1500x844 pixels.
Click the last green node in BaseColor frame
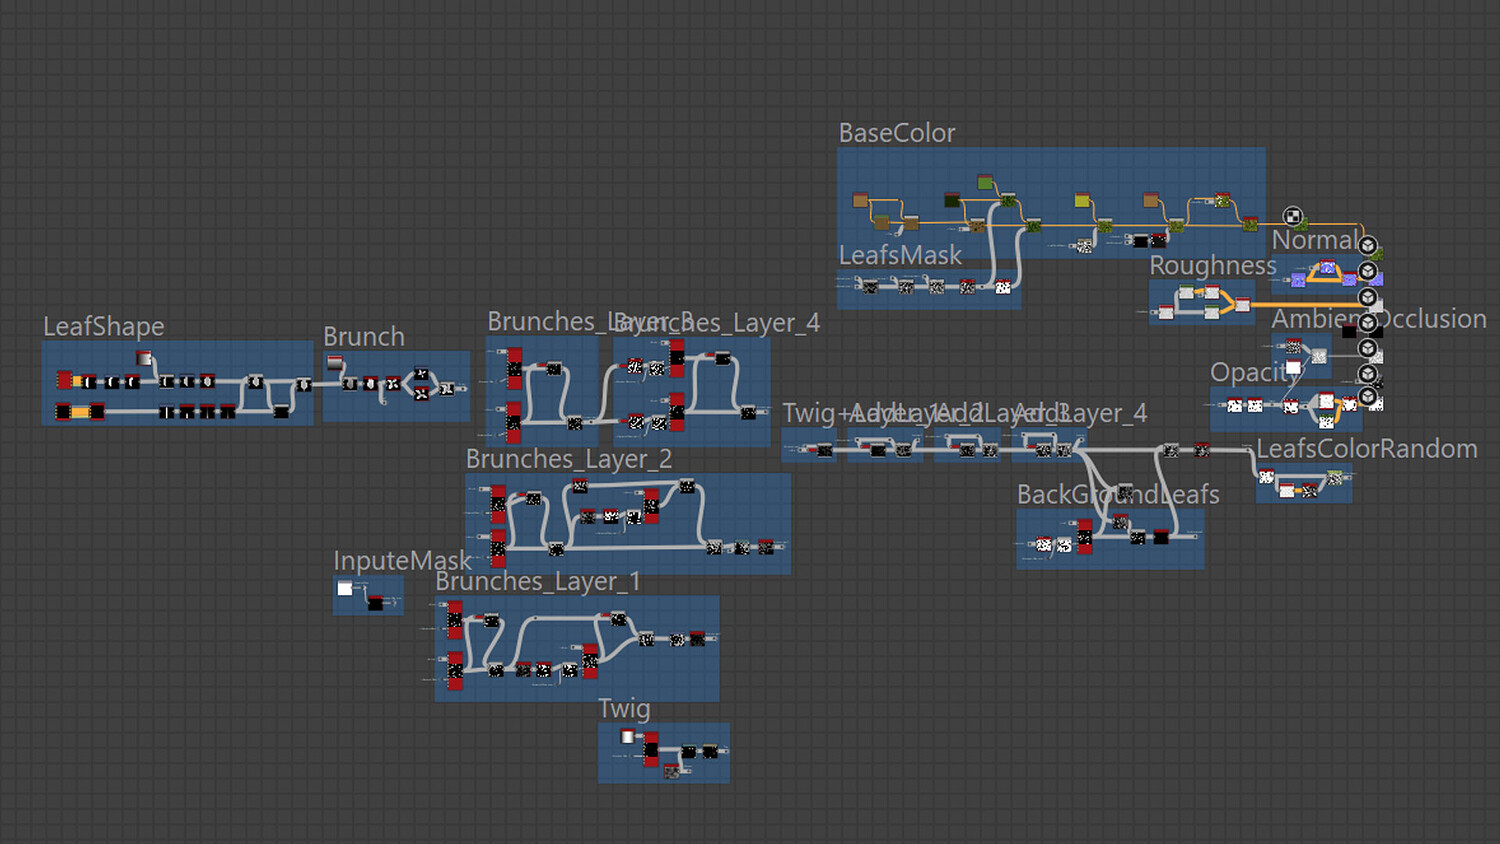point(1250,223)
